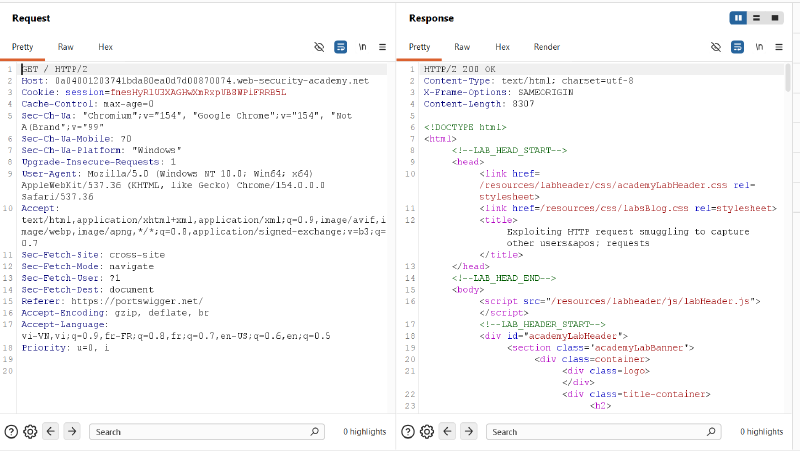Toggle show non-printable \n in Response
The height and width of the screenshot is (451, 800).
tap(759, 47)
